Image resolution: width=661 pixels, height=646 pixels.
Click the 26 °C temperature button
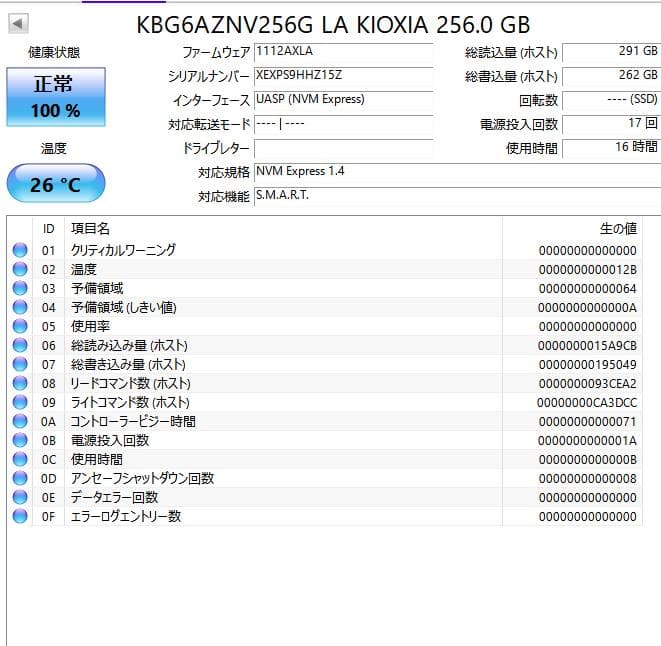coord(56,183)
